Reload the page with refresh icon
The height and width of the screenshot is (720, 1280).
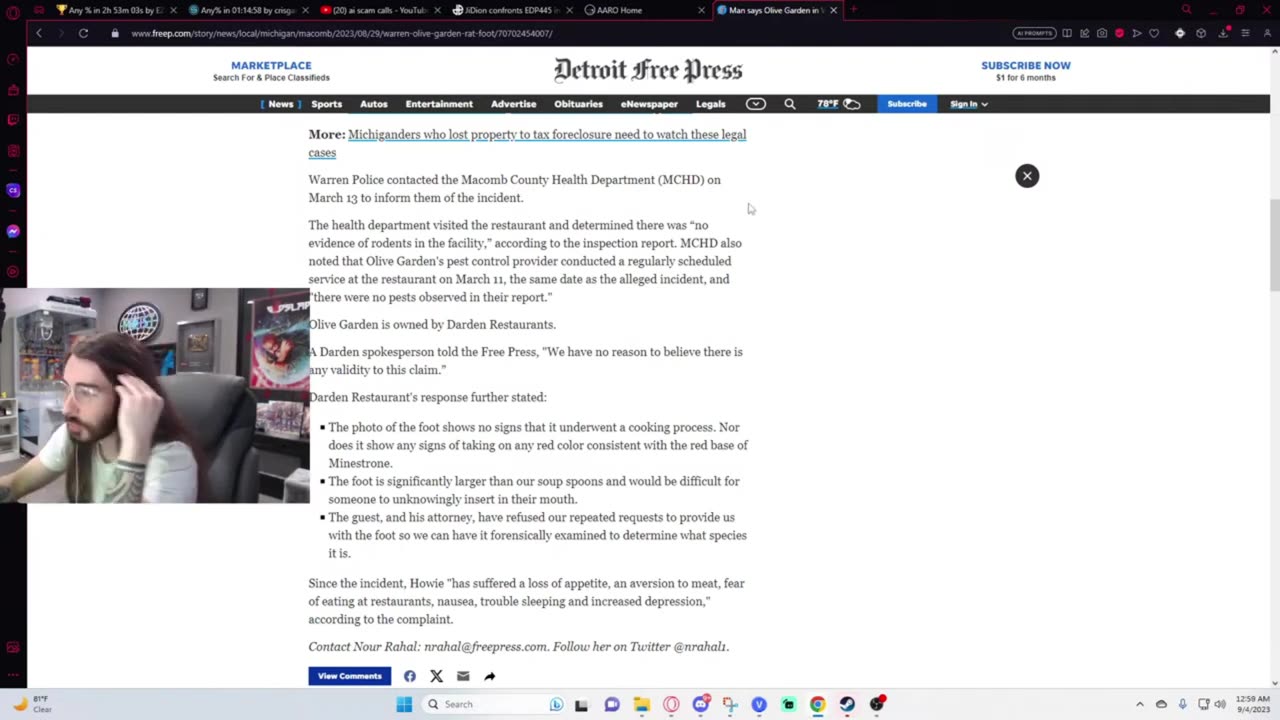(x=83, y=33)
